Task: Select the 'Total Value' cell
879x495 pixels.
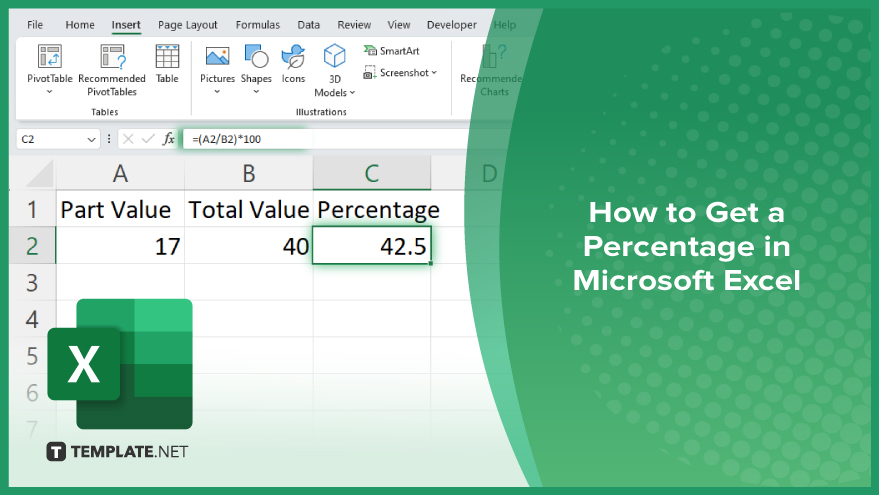Action: click(x=248, y=210)
